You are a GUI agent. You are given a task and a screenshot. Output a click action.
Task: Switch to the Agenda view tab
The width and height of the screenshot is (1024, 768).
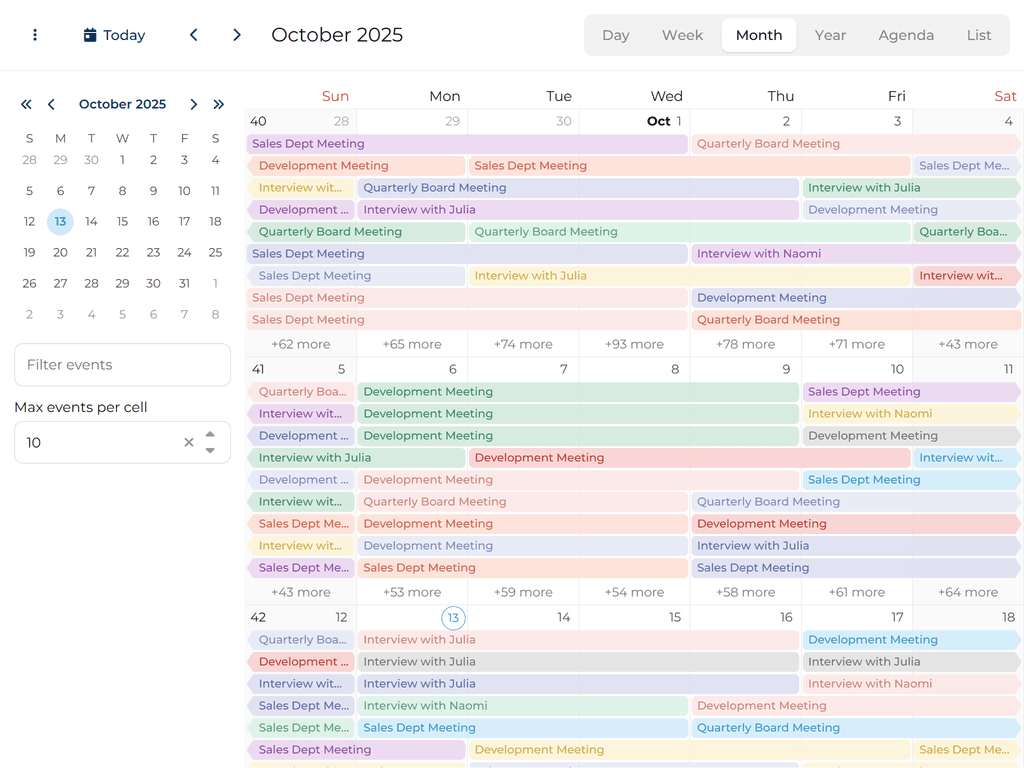(x=906, y=35)
